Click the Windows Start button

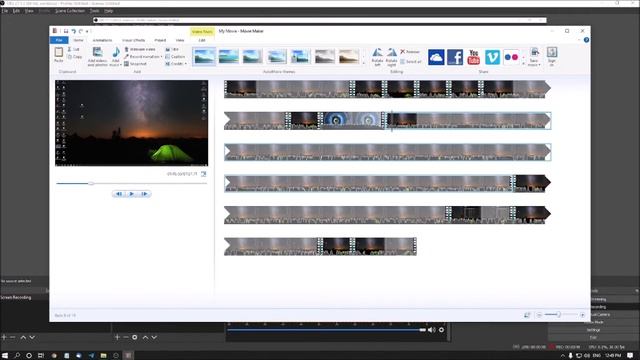pos(5,356)
